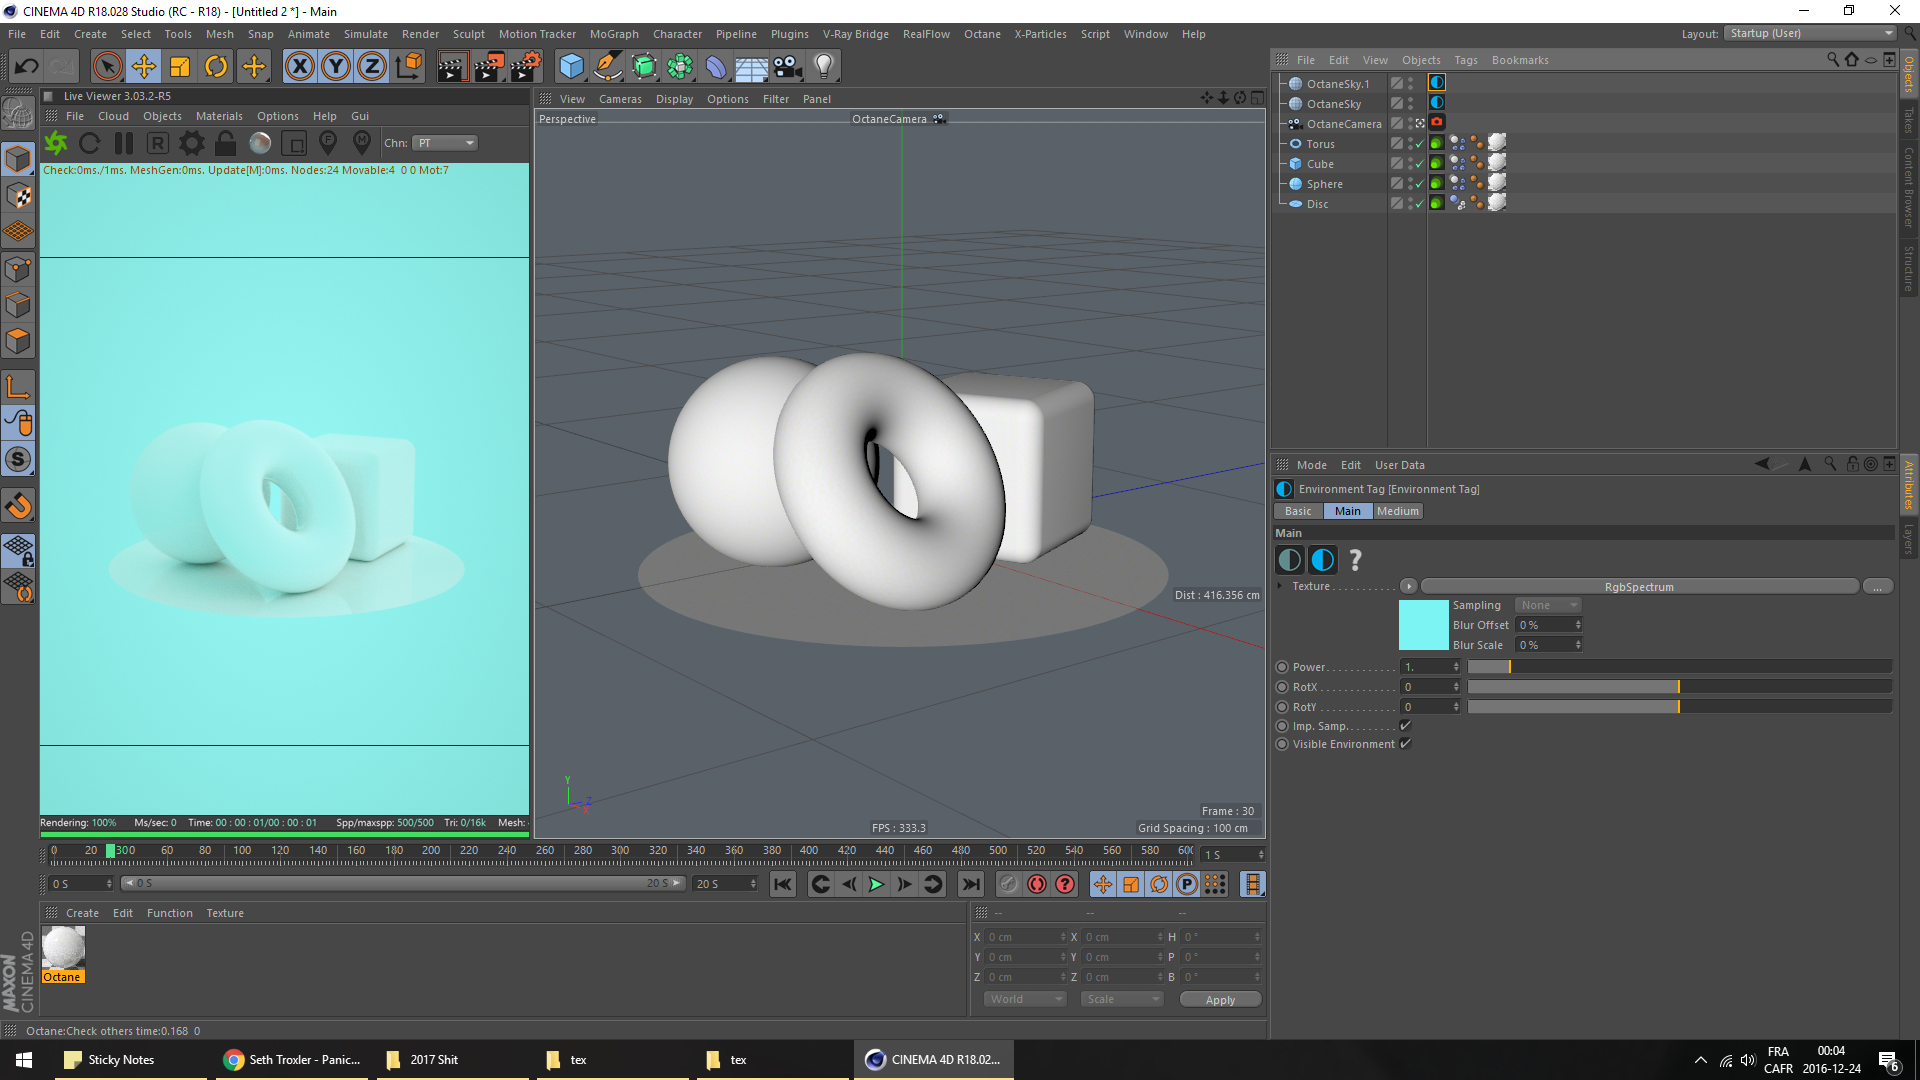Uncheck the Visible Environment checkbox

(x=1405, y=744)
